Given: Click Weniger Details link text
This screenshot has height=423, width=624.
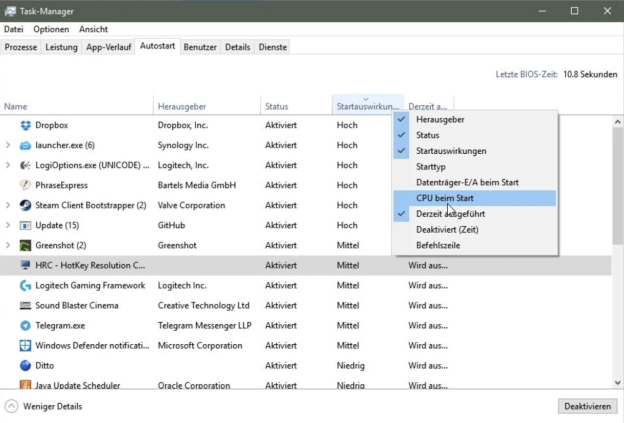Looking at the screenshot, I should [53, 406].
